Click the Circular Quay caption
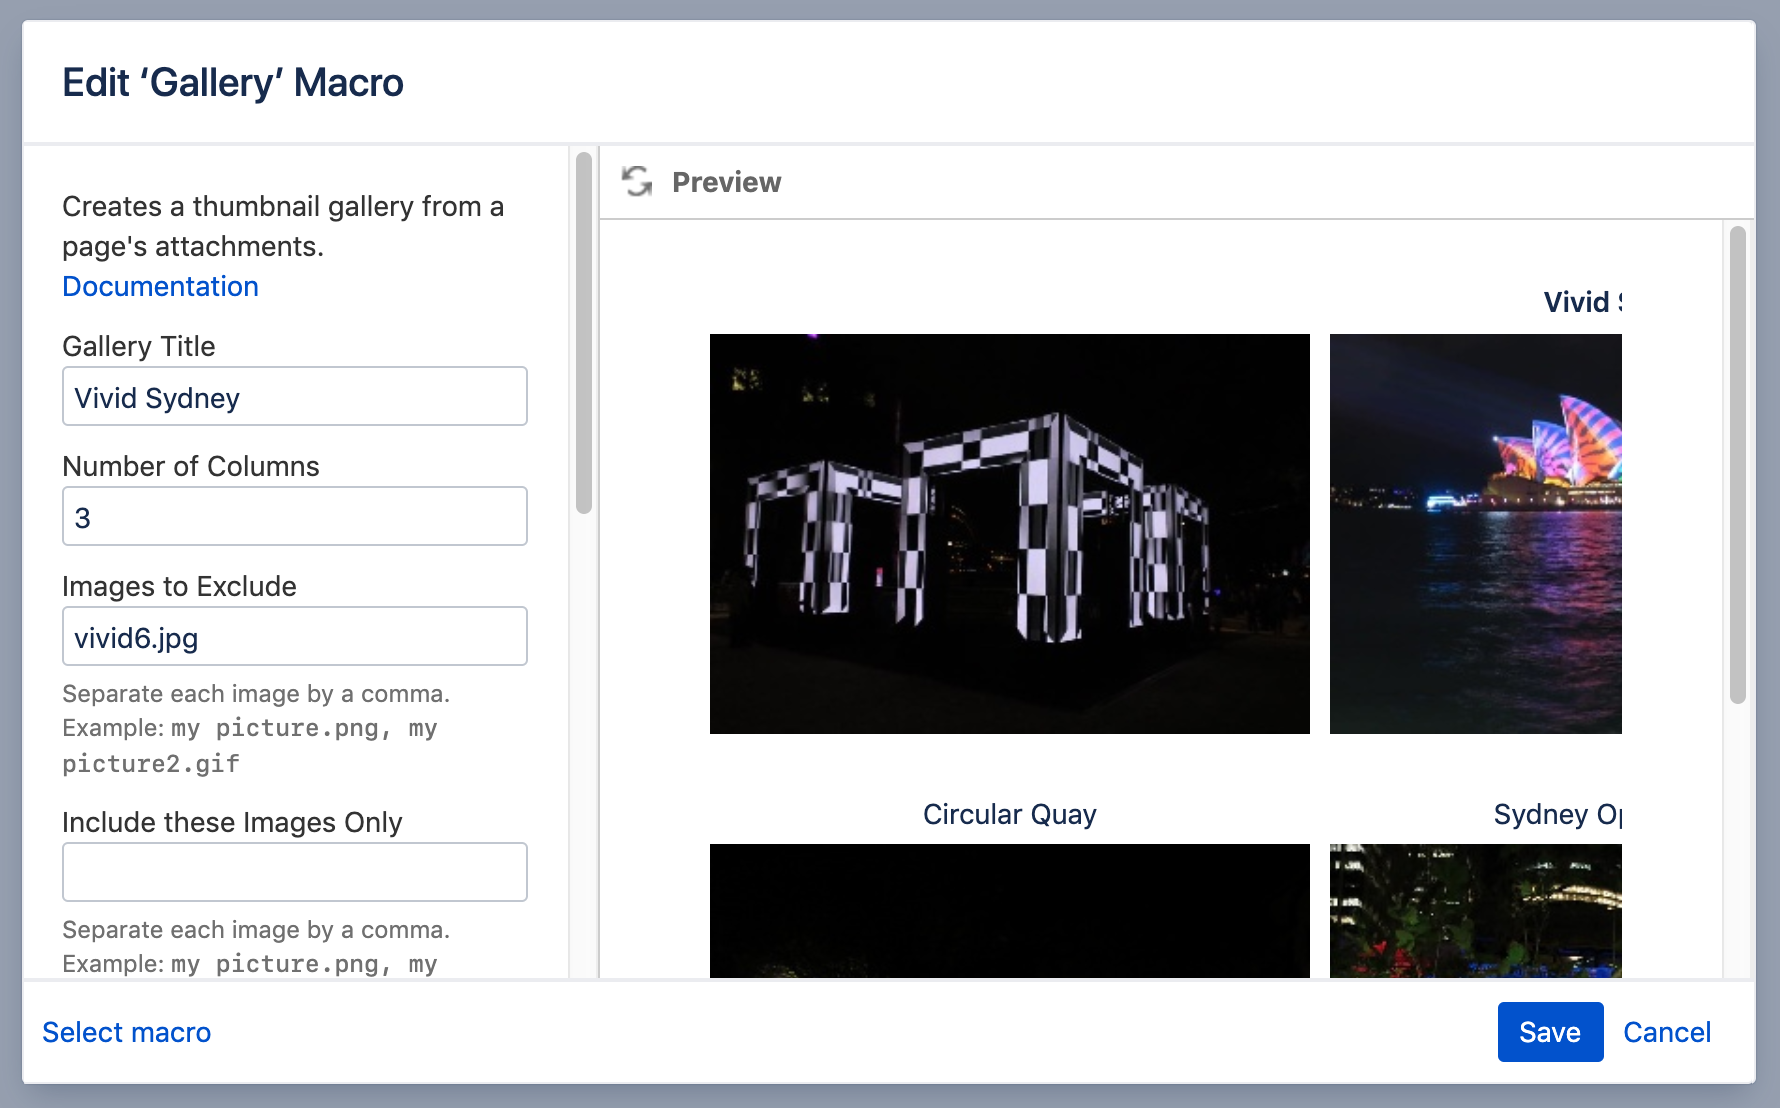The width and height of the screenshot is (1780, 1108). click(x=1009, y=815)
